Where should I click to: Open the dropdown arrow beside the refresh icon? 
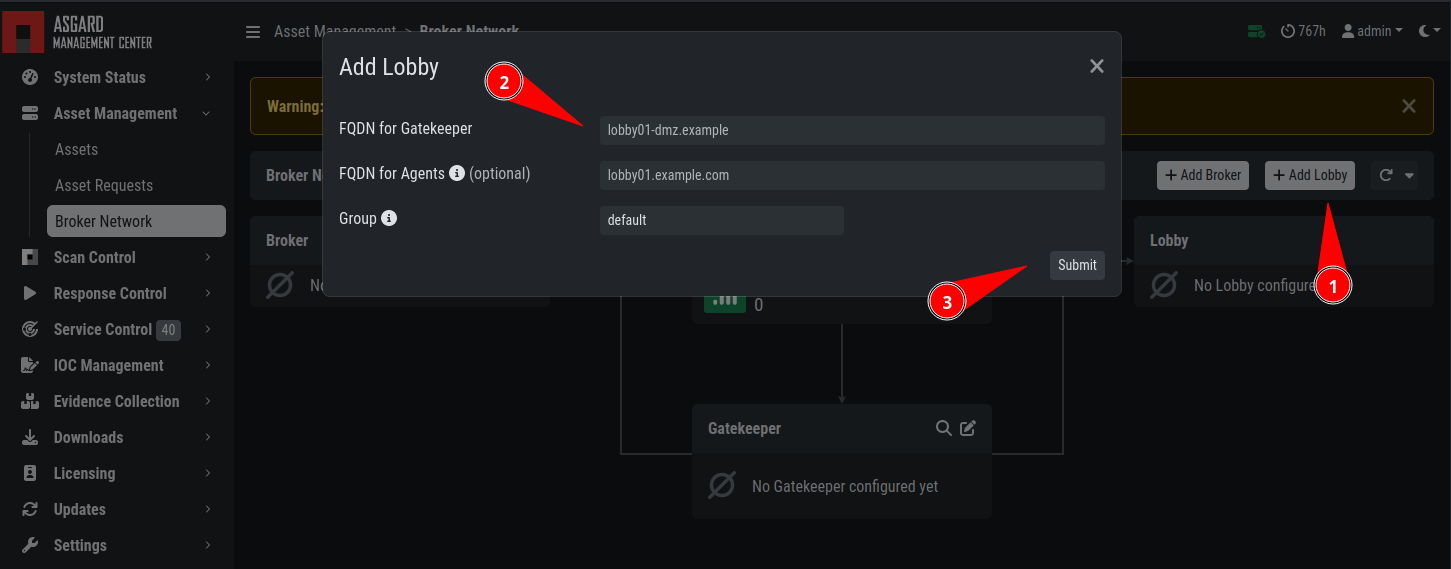[1409, 176]
